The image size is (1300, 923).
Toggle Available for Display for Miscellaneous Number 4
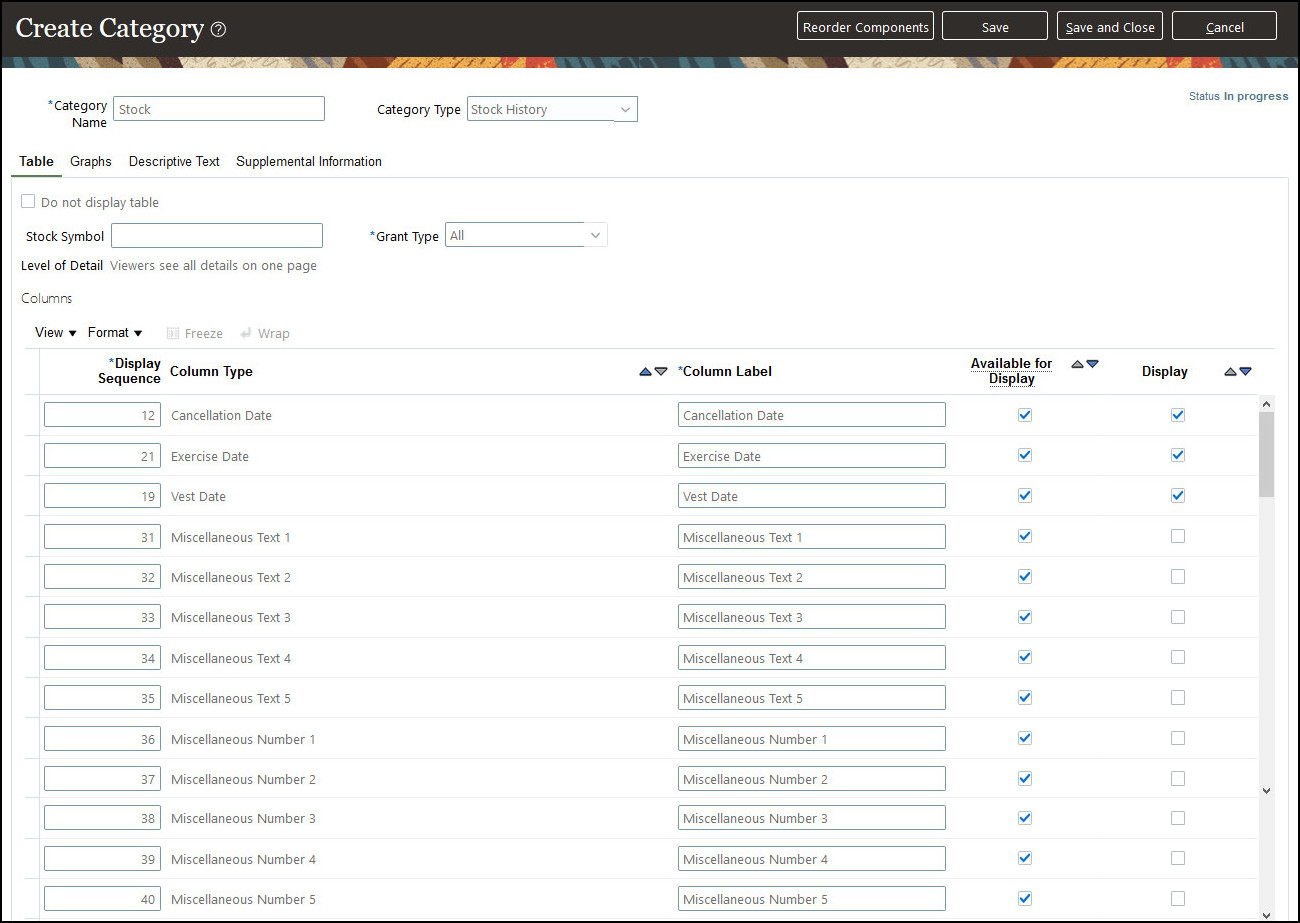point(1025,858)
